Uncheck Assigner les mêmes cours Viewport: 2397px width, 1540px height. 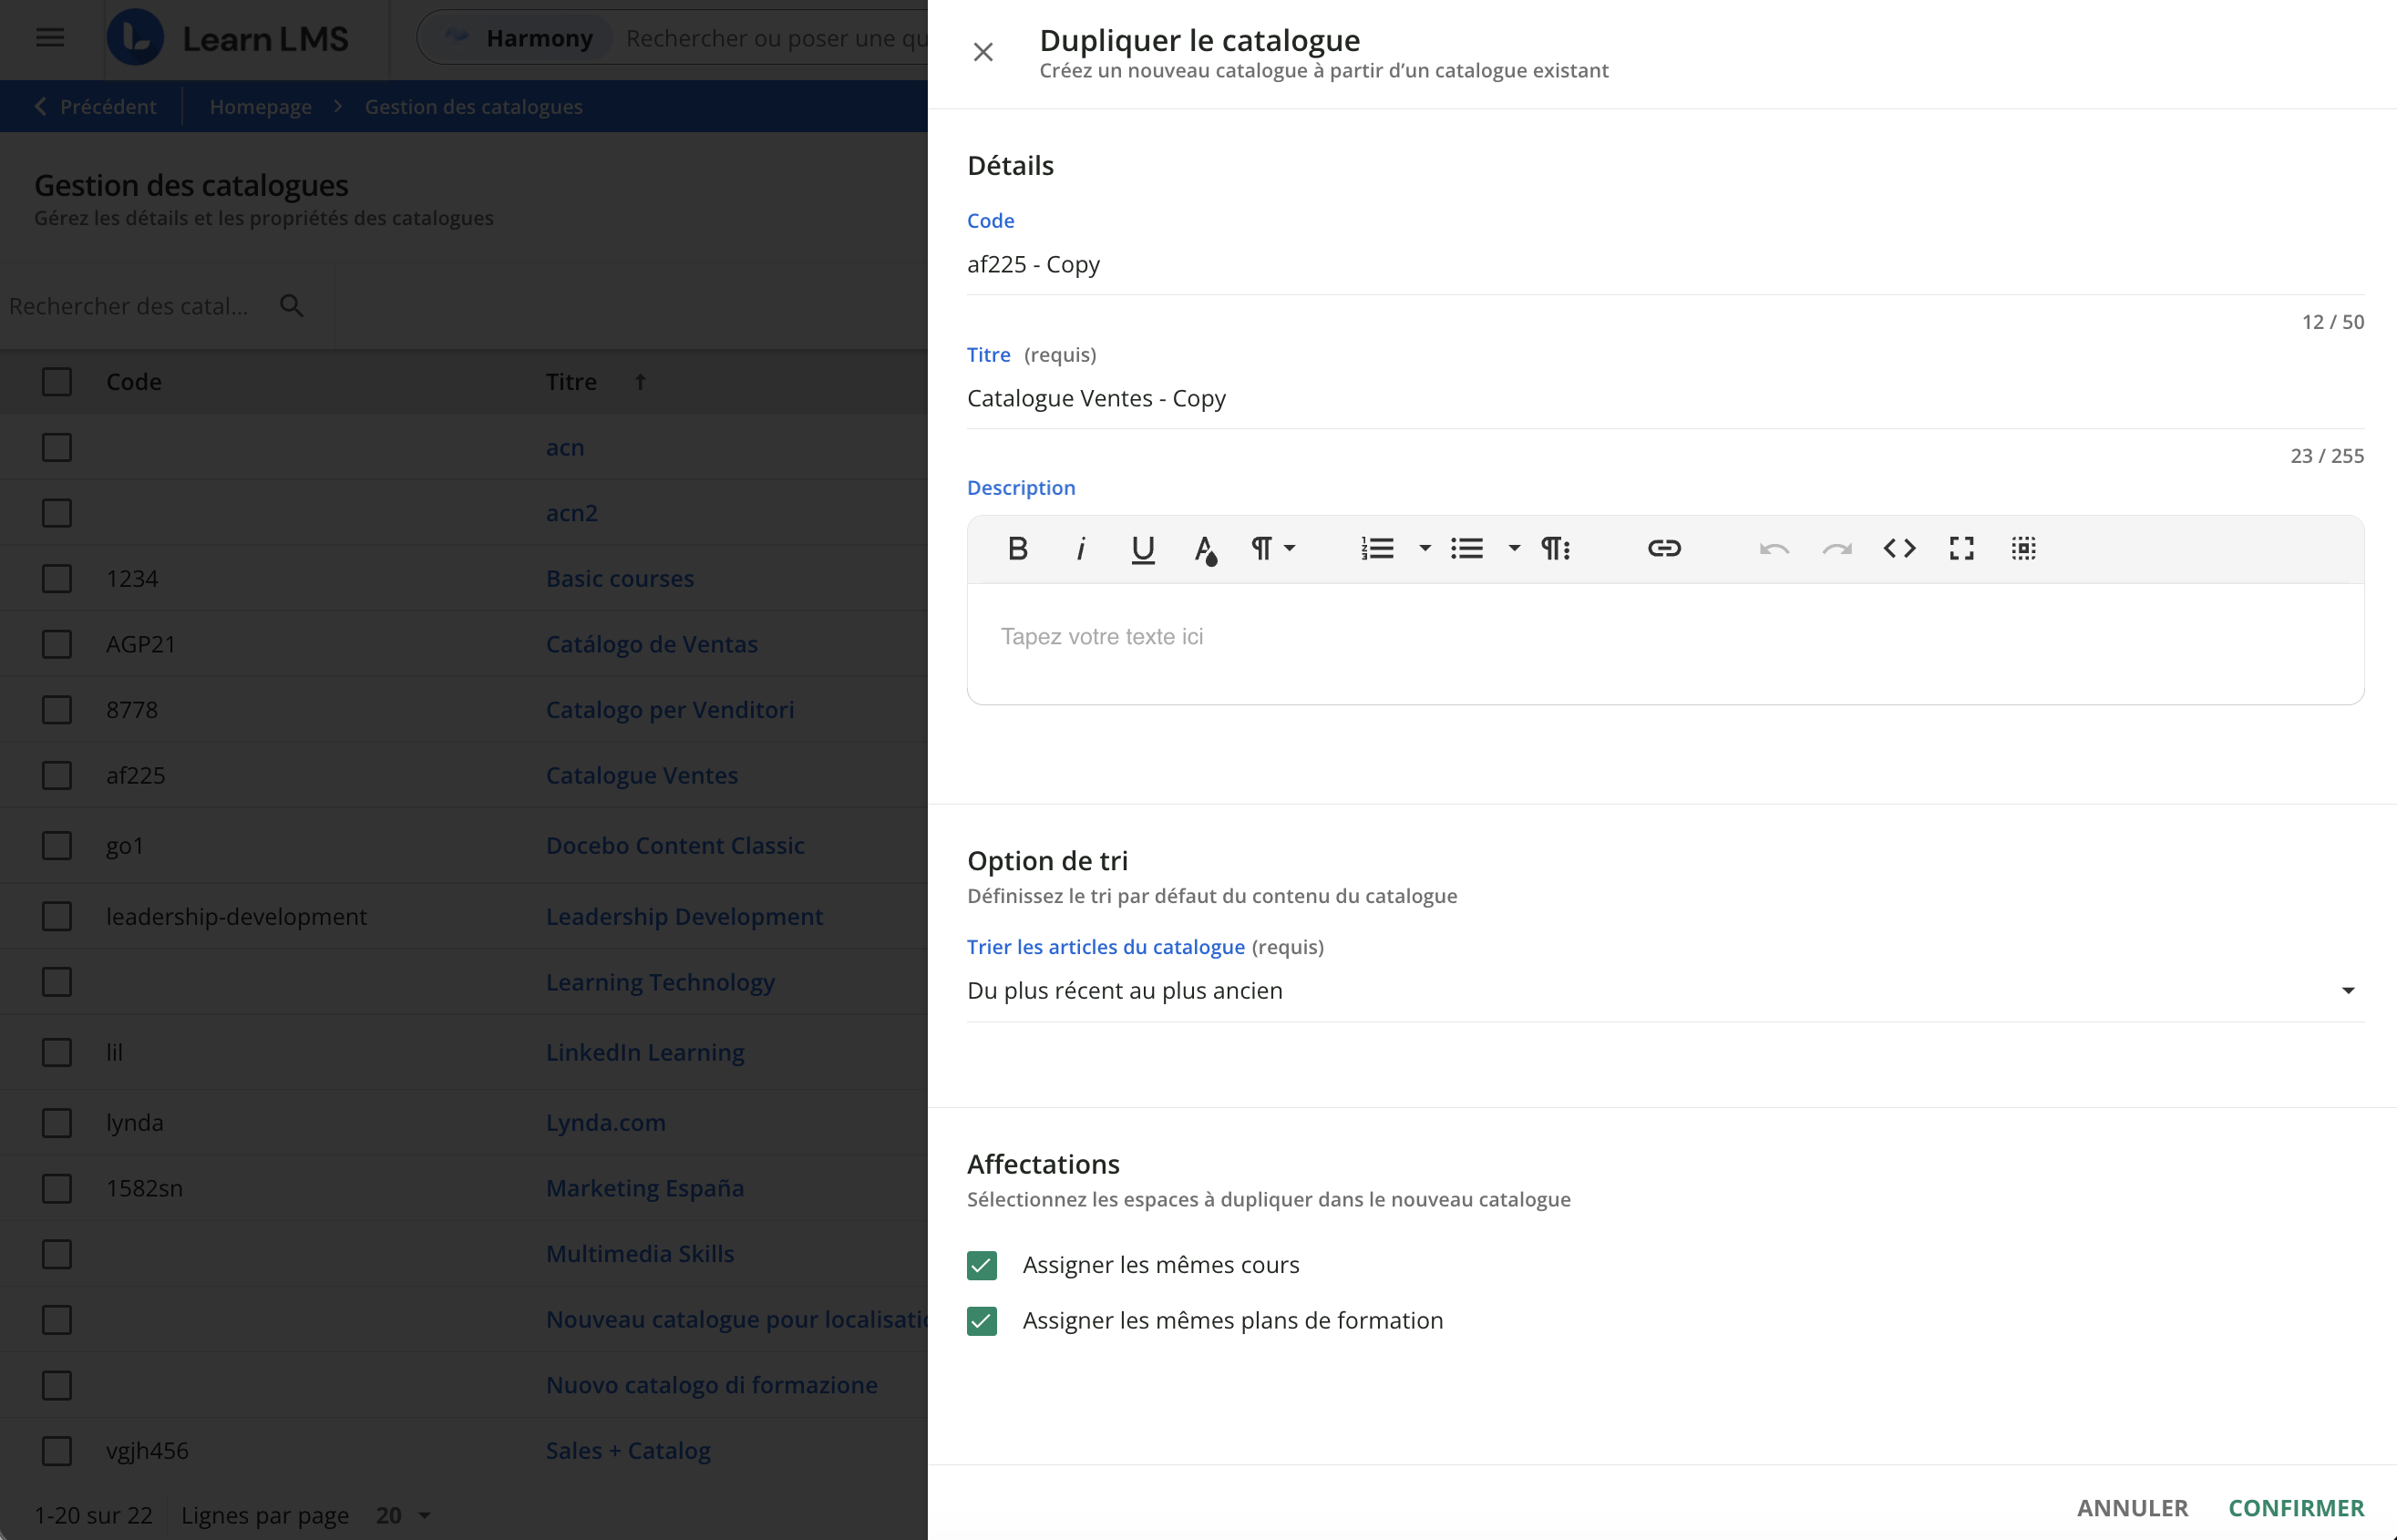982,1265
